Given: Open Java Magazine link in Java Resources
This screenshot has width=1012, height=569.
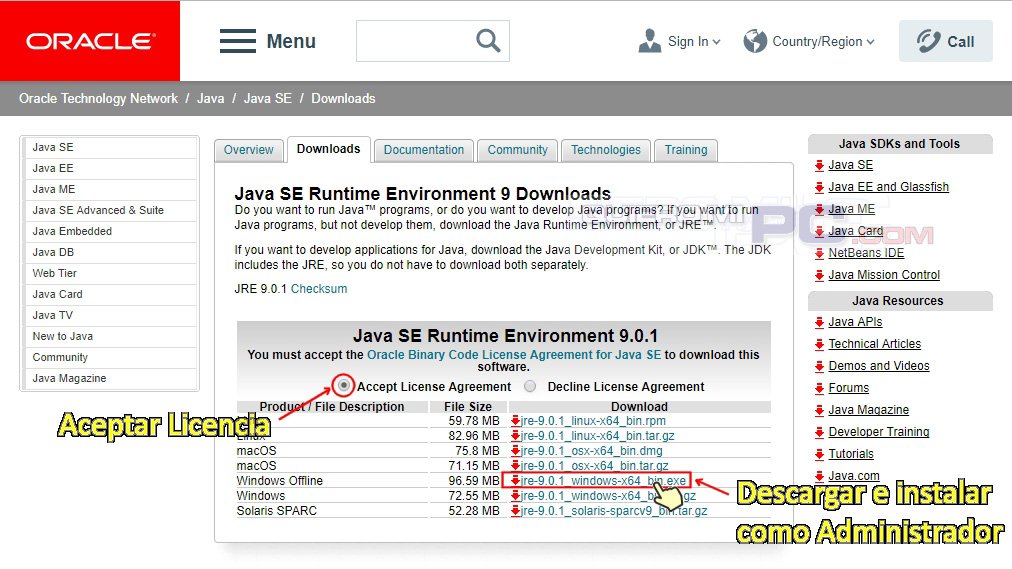Looking at the screenshot, I should 868,410.
